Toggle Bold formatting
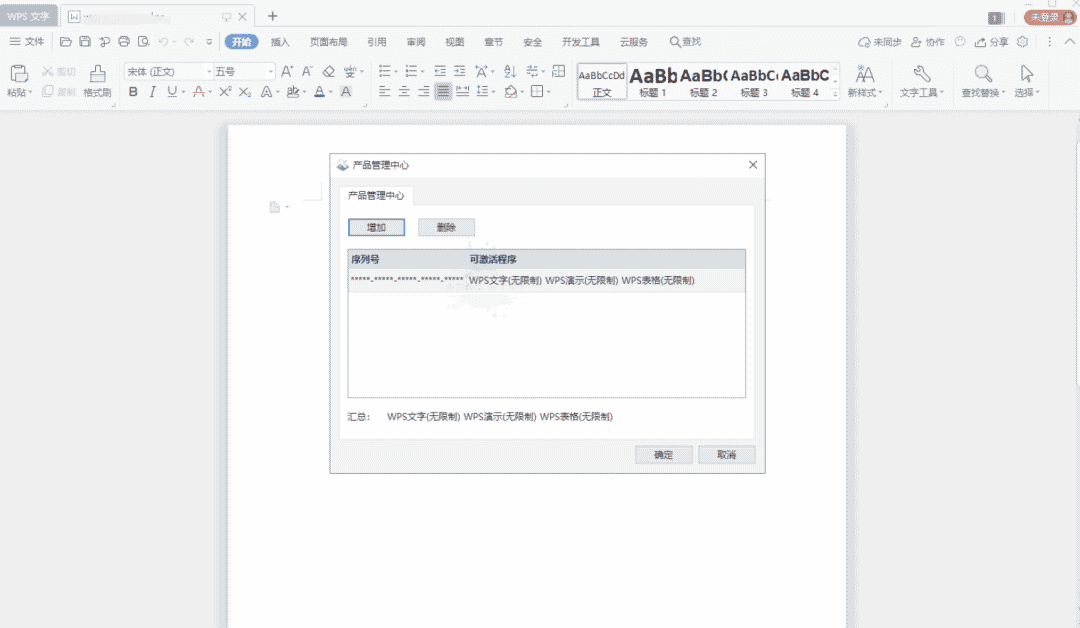 coord(133,92)
